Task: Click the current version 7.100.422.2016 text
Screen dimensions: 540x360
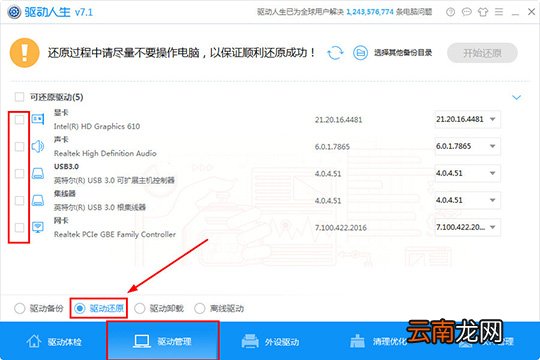Action: (341, 228)
